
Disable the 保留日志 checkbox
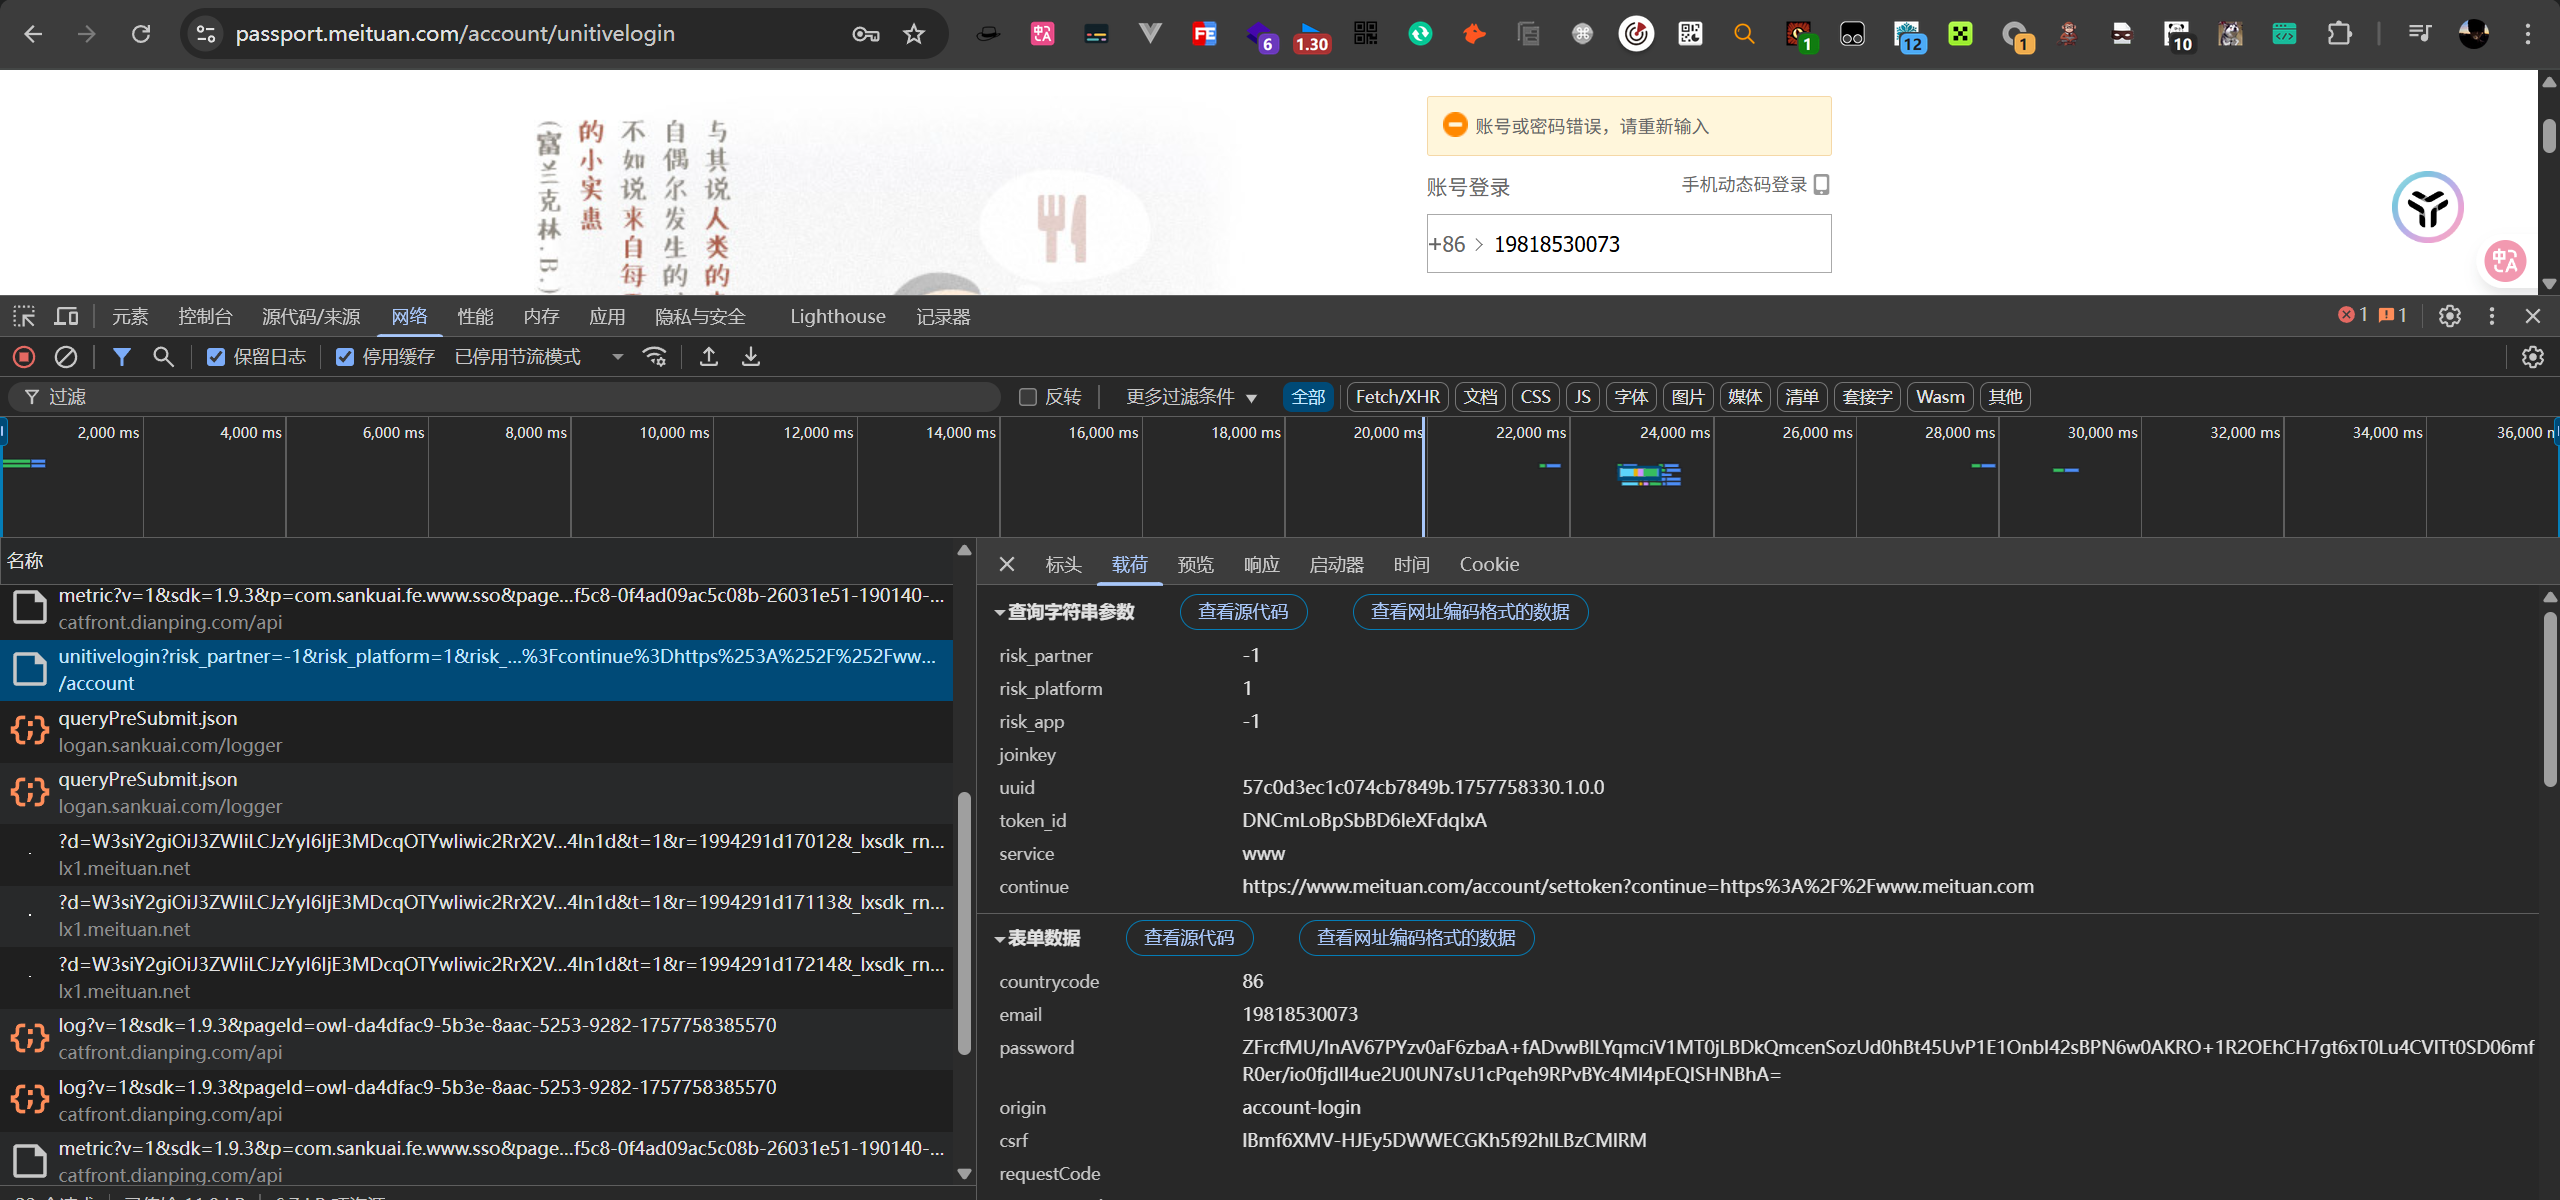(x=216, y=357)
